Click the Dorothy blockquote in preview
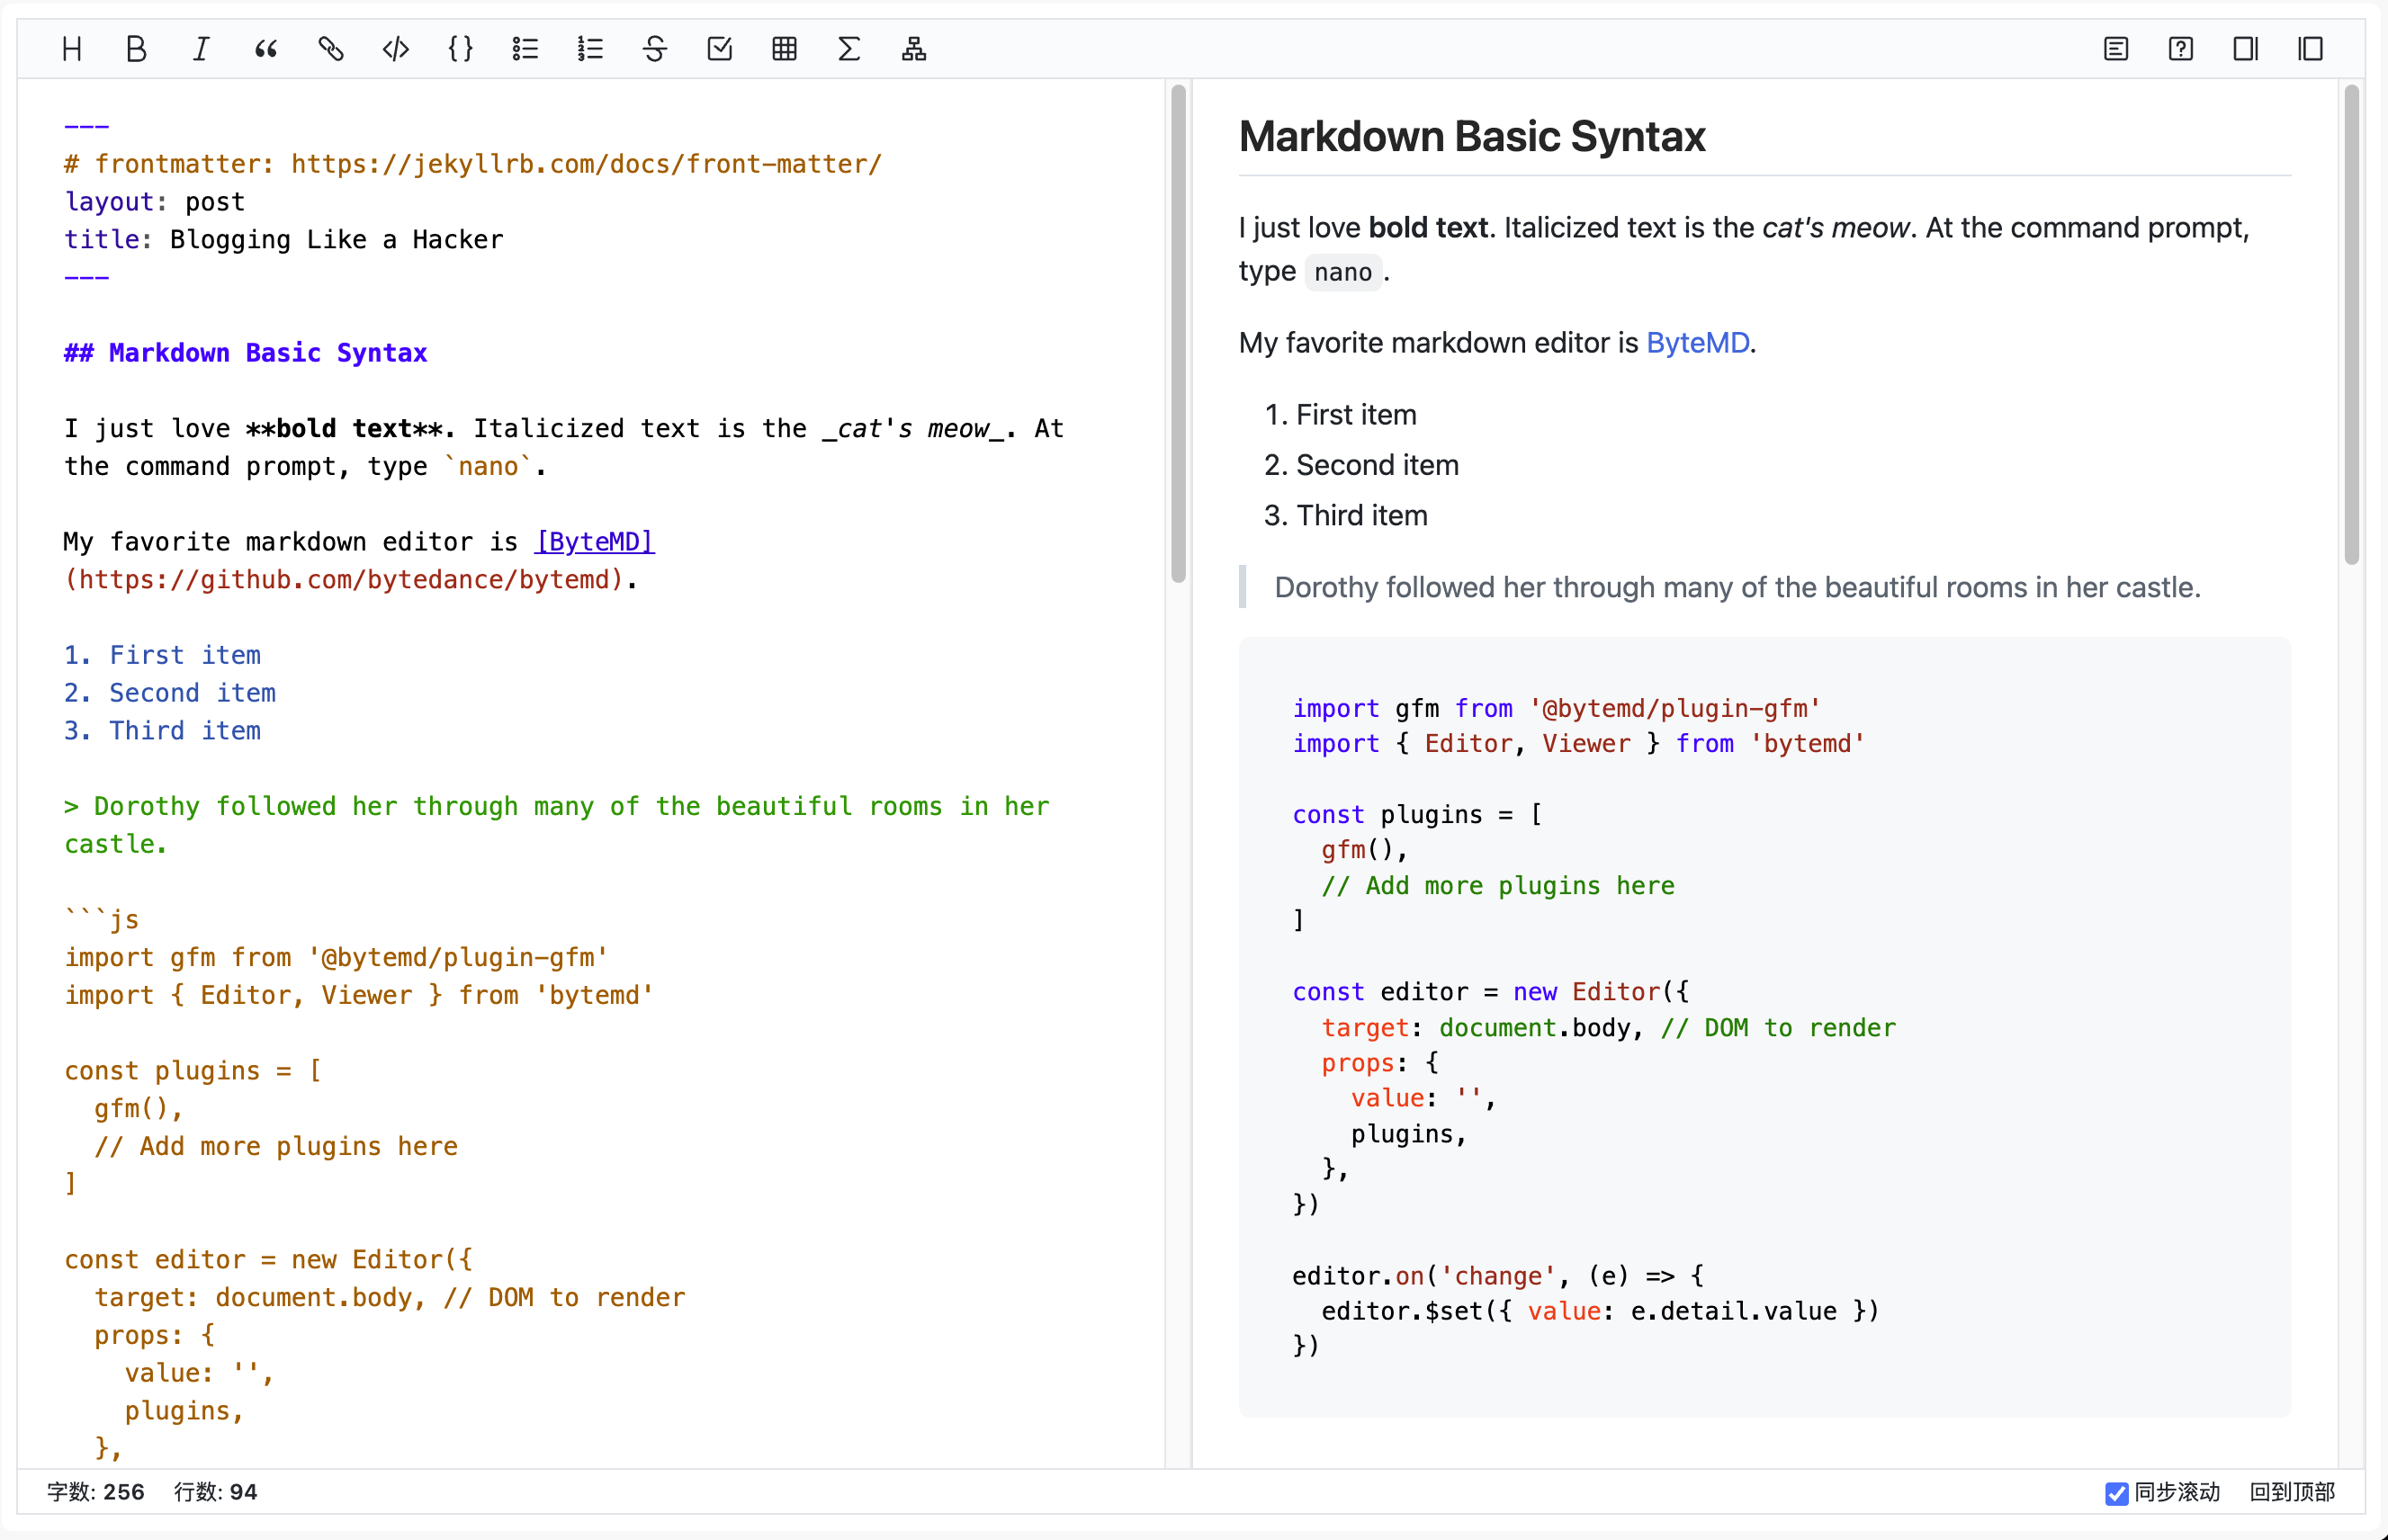Image resolution: width=2388 pixels, height=1540 pixels. 1737,587
